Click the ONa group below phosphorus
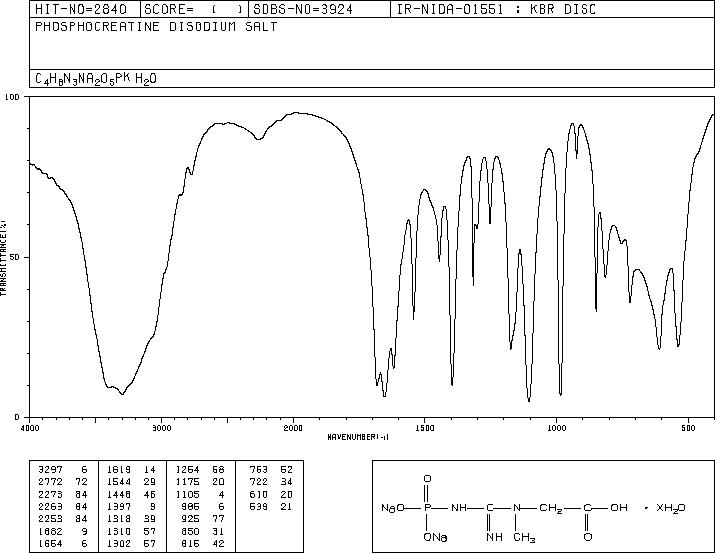This screenshot has height=553, width=715. pos(435,537)
